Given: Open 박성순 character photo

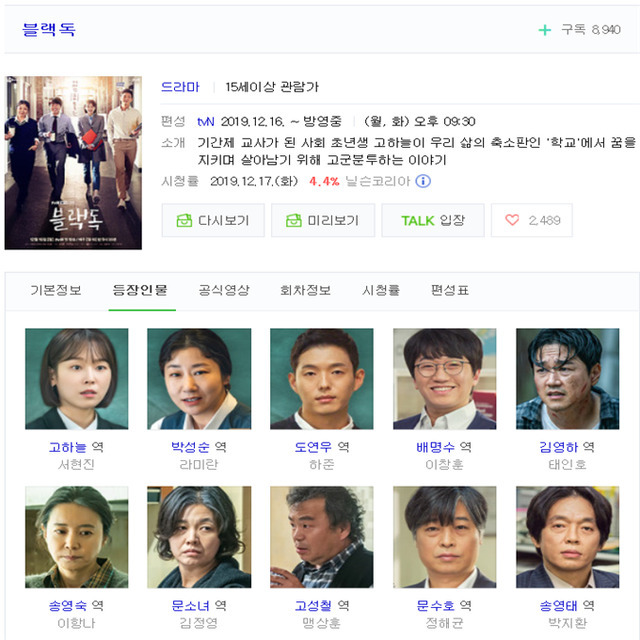Looking at the screenshot, I should pos(199,379).
